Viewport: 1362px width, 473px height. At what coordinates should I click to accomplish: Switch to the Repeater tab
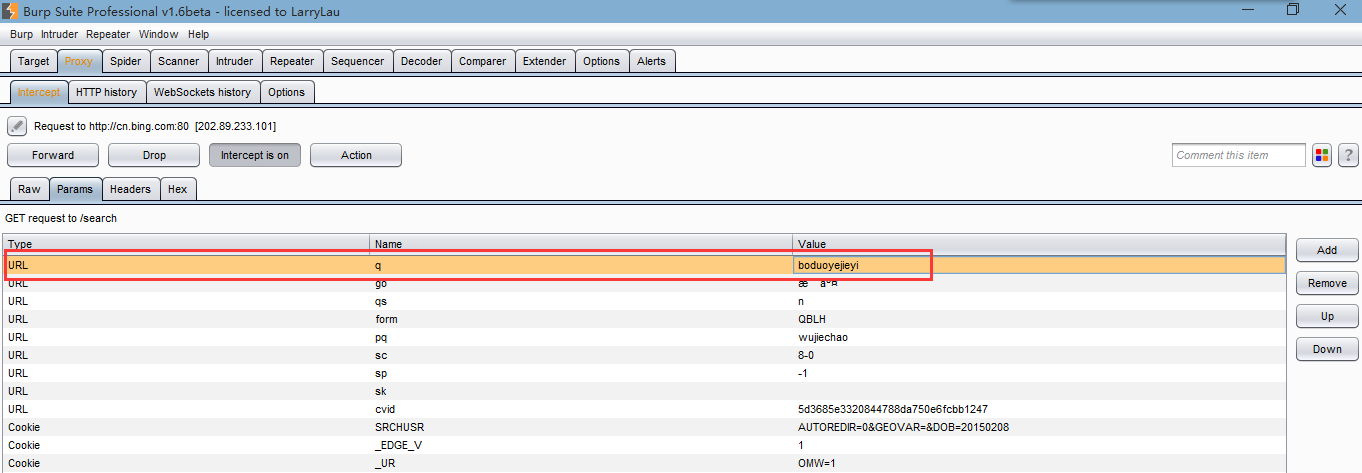(x=292, y=61)
